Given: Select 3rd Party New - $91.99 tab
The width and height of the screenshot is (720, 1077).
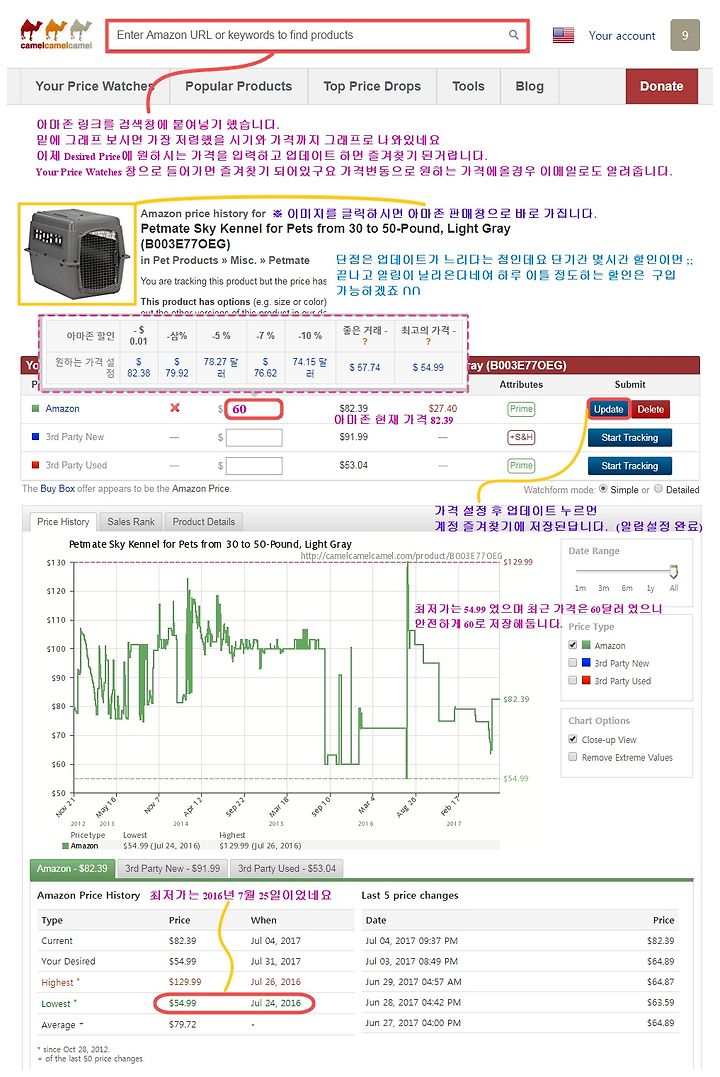Looking at the screenshot, I should point(172,868).
